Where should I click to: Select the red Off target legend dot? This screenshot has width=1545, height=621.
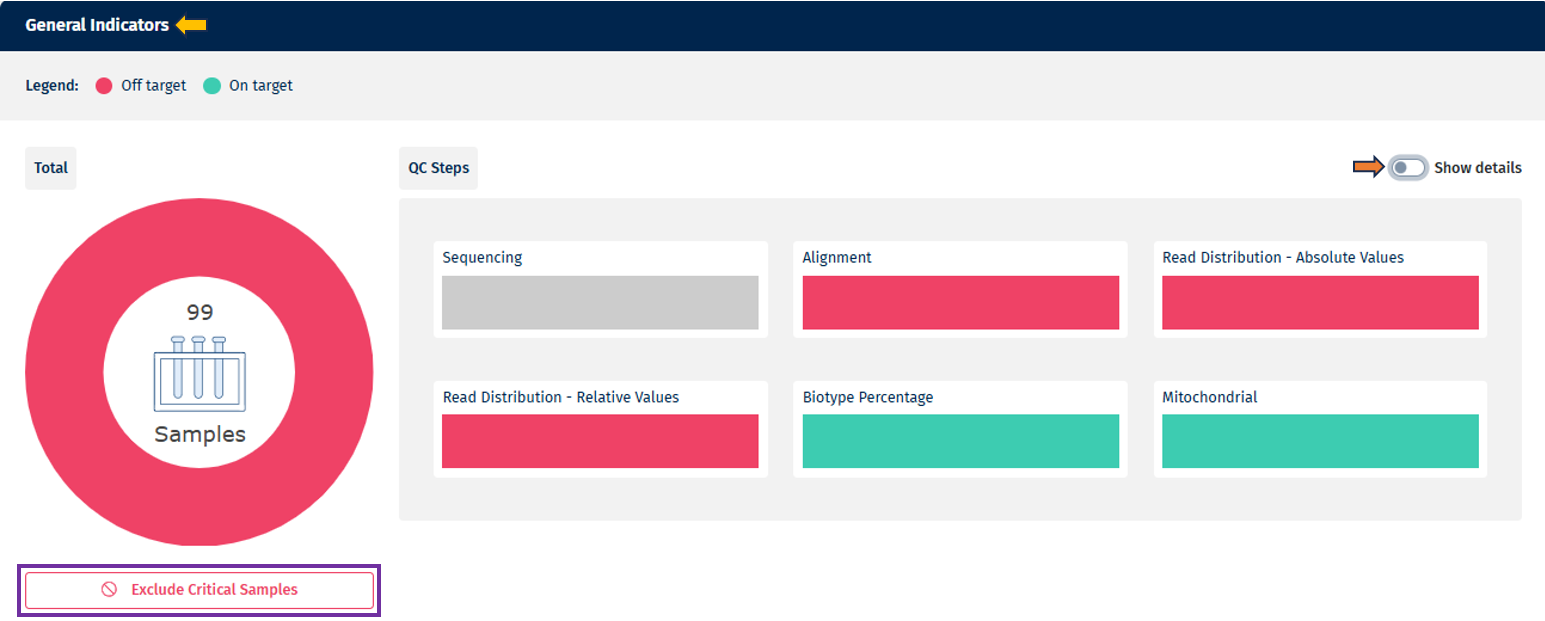[102, 85]
